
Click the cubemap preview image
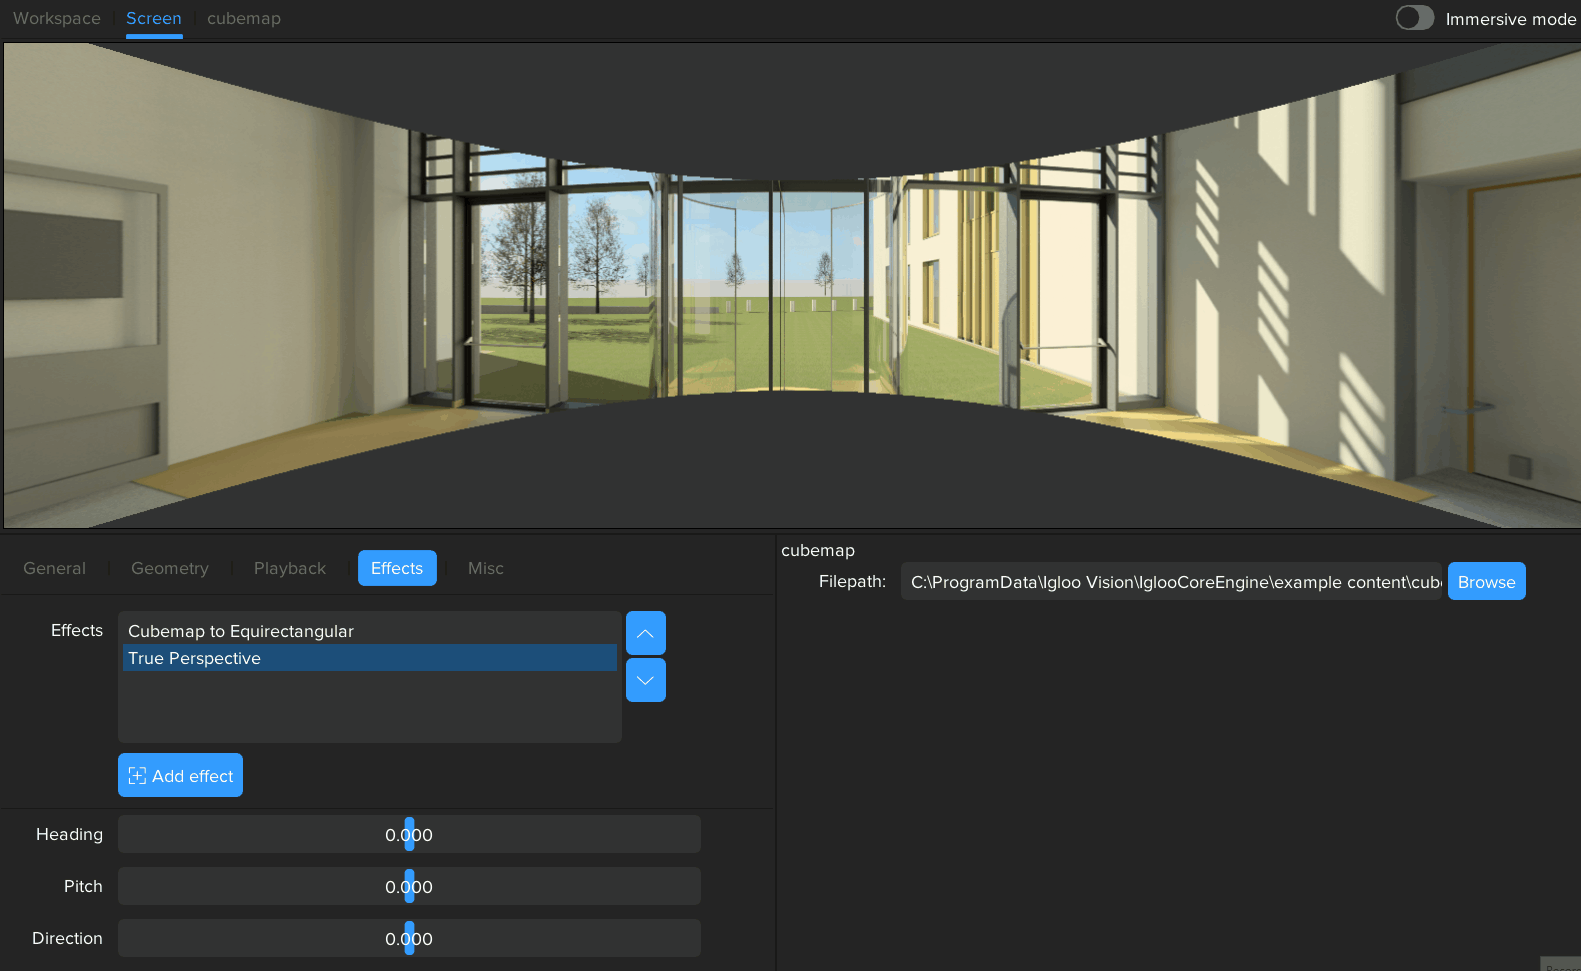(x=791, y=285)
